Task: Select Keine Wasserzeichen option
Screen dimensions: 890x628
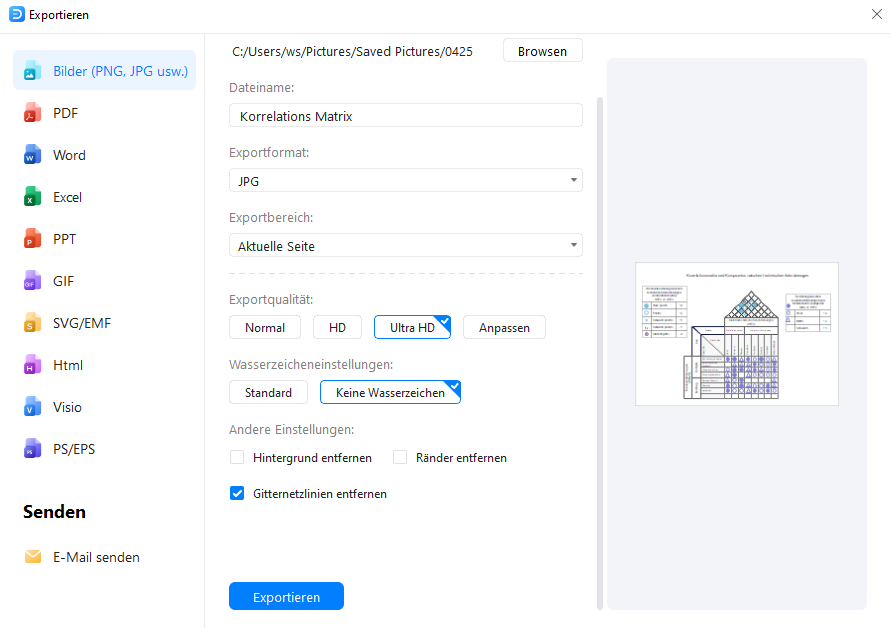Action: point(391,392)
